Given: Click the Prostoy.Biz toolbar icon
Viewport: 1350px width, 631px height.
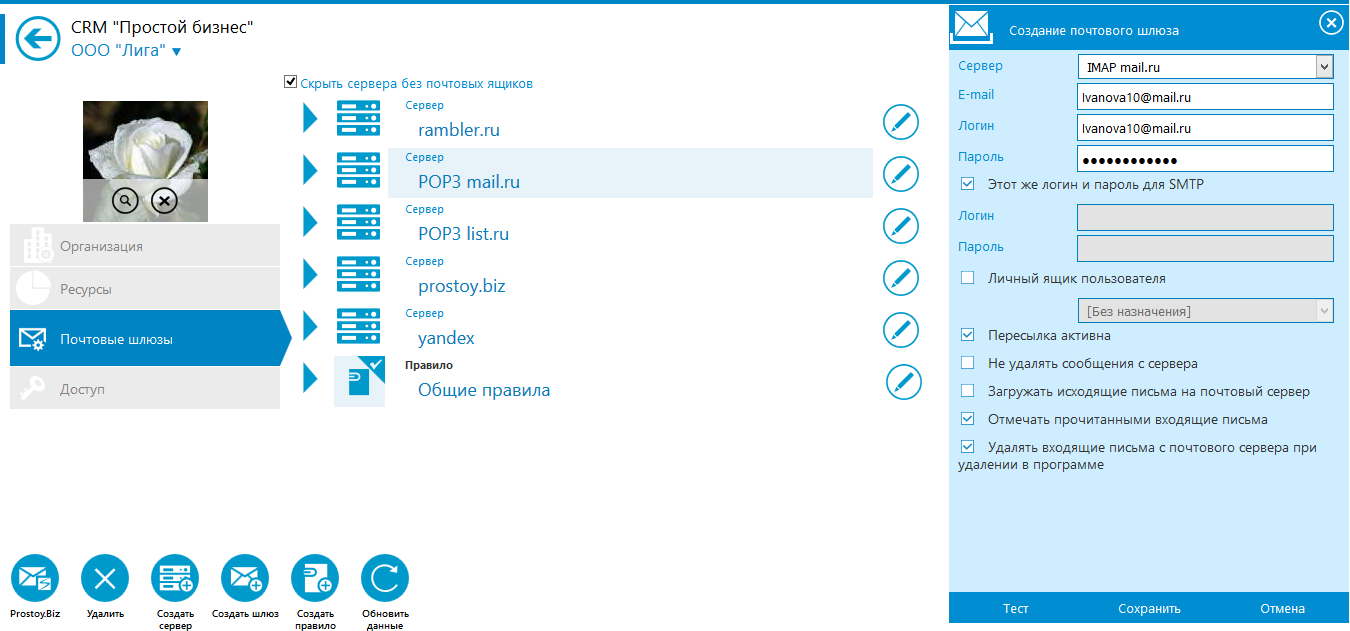Looking at the screenshot, I should pyautogui.click(x=35, y=579).
